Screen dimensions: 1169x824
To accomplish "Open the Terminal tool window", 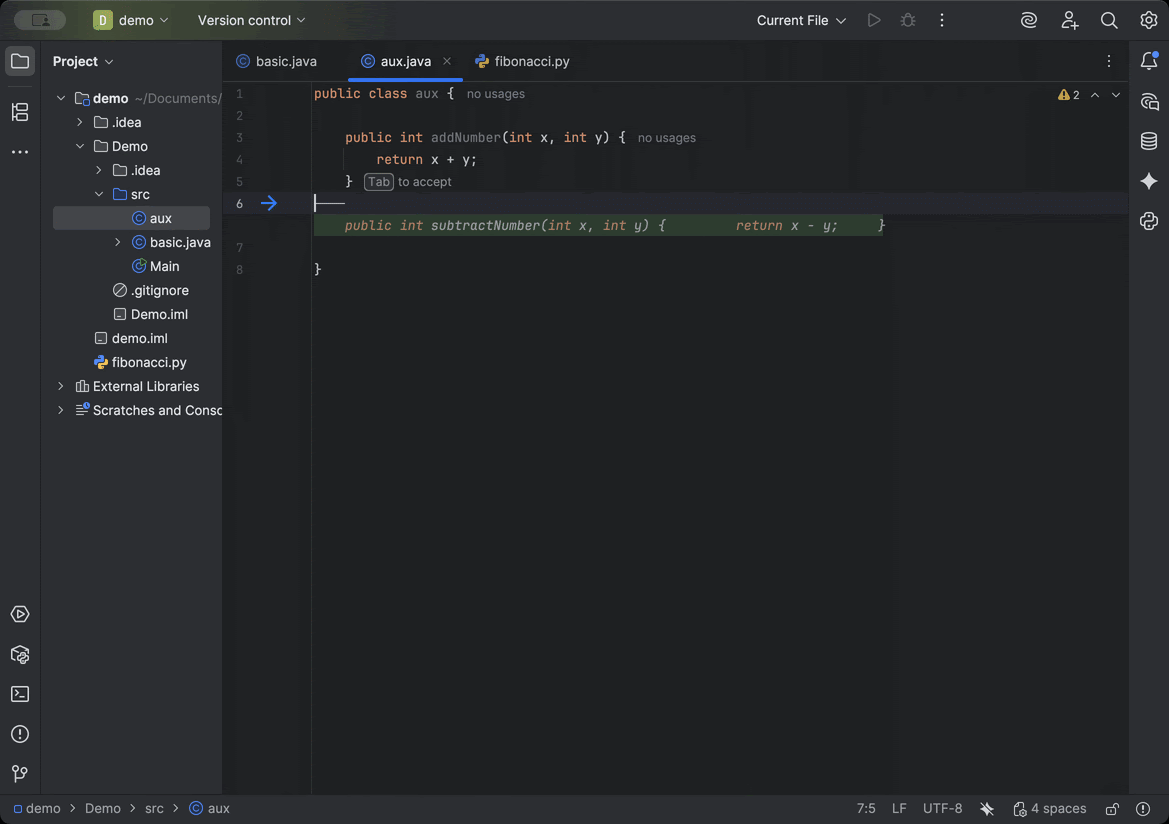I will click(x=20, y=694).
